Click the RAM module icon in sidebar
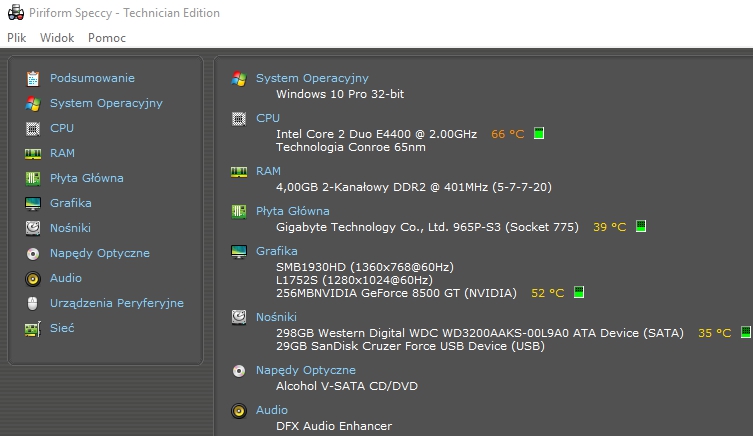 [33, 154]
